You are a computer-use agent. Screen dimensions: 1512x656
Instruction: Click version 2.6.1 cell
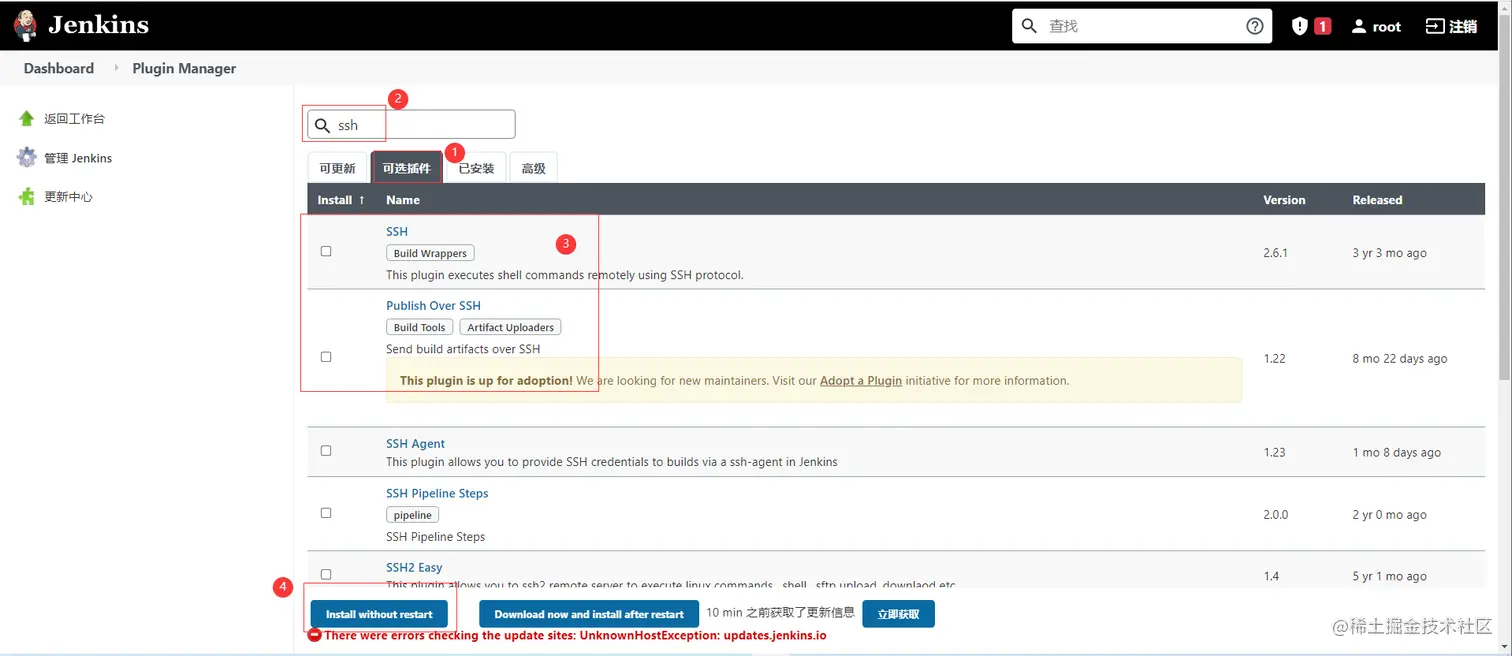pos(1275,253)
